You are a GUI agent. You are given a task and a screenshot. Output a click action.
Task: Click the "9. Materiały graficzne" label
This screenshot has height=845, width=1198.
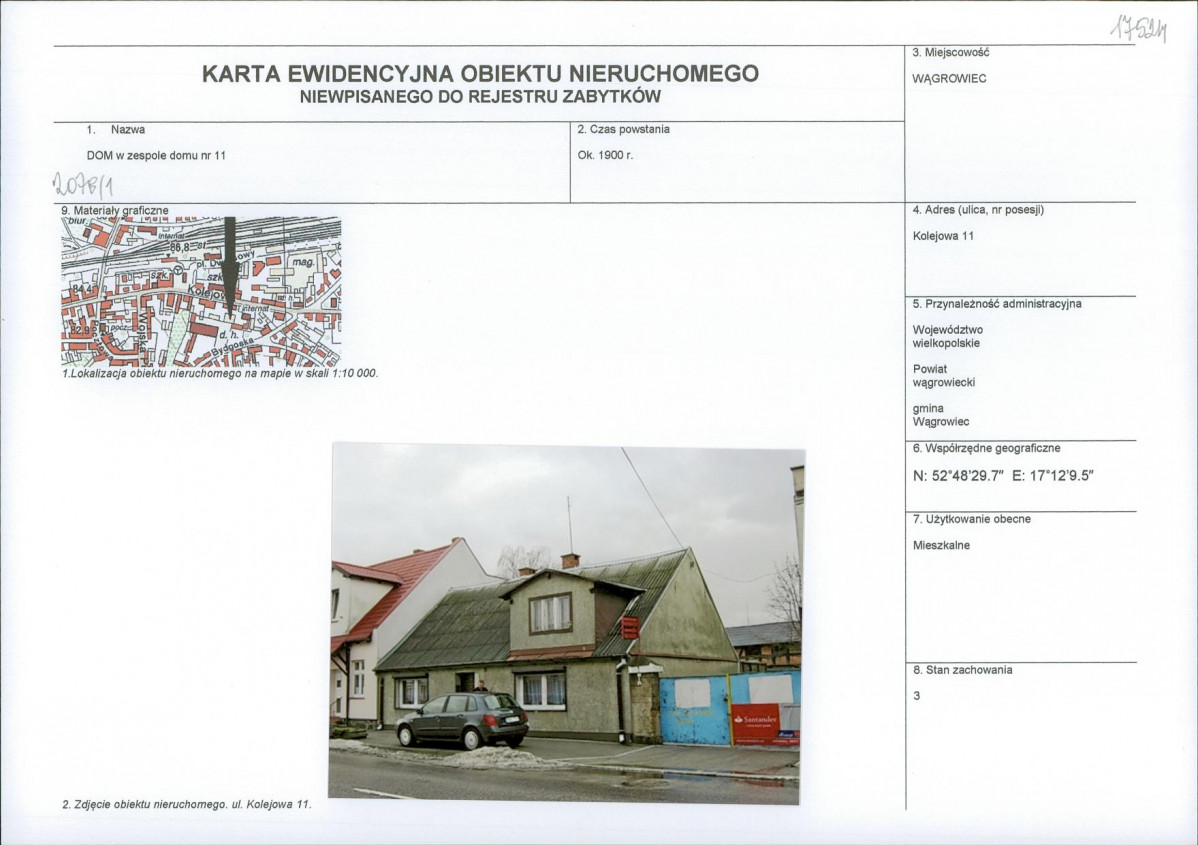coord(115,210)
